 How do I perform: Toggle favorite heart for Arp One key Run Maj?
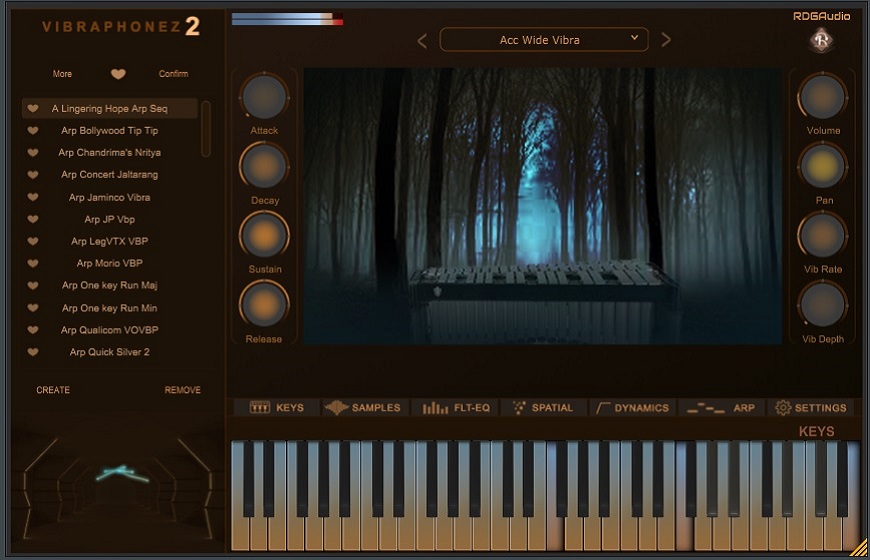pyautogui.click(x=33, y=285)
